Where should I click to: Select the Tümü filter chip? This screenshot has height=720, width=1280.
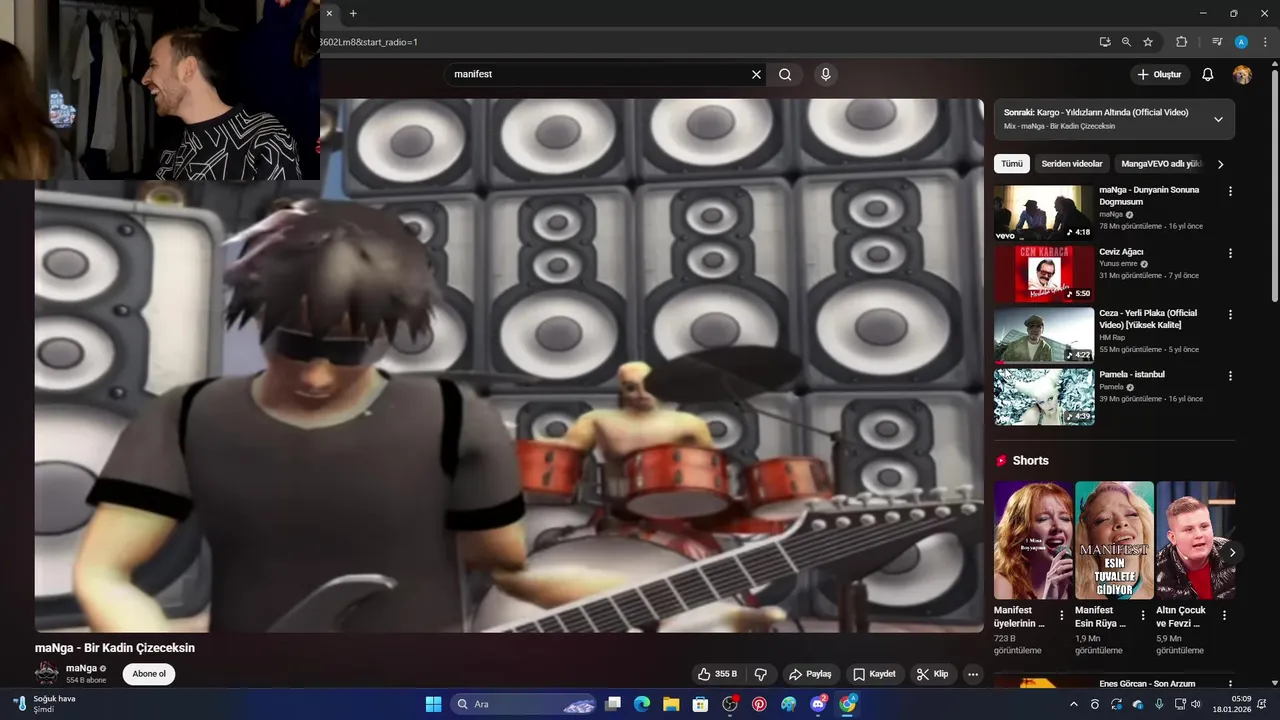click(1012, 164)
